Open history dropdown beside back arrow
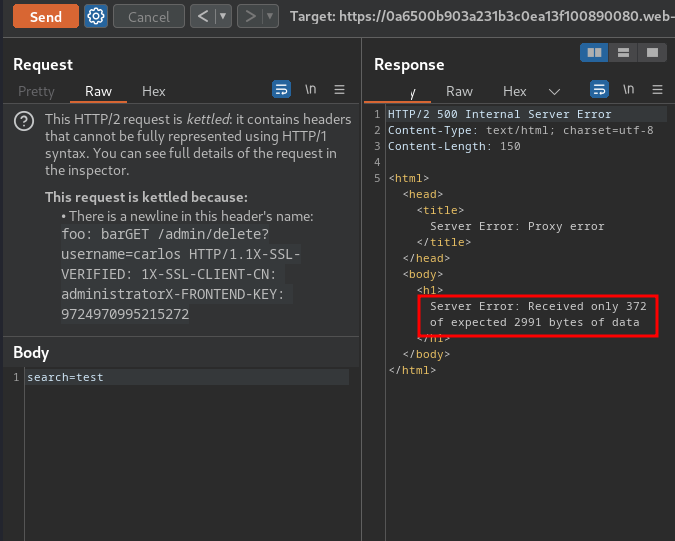Screen dimensions: 675x541 tap(223, 16)
